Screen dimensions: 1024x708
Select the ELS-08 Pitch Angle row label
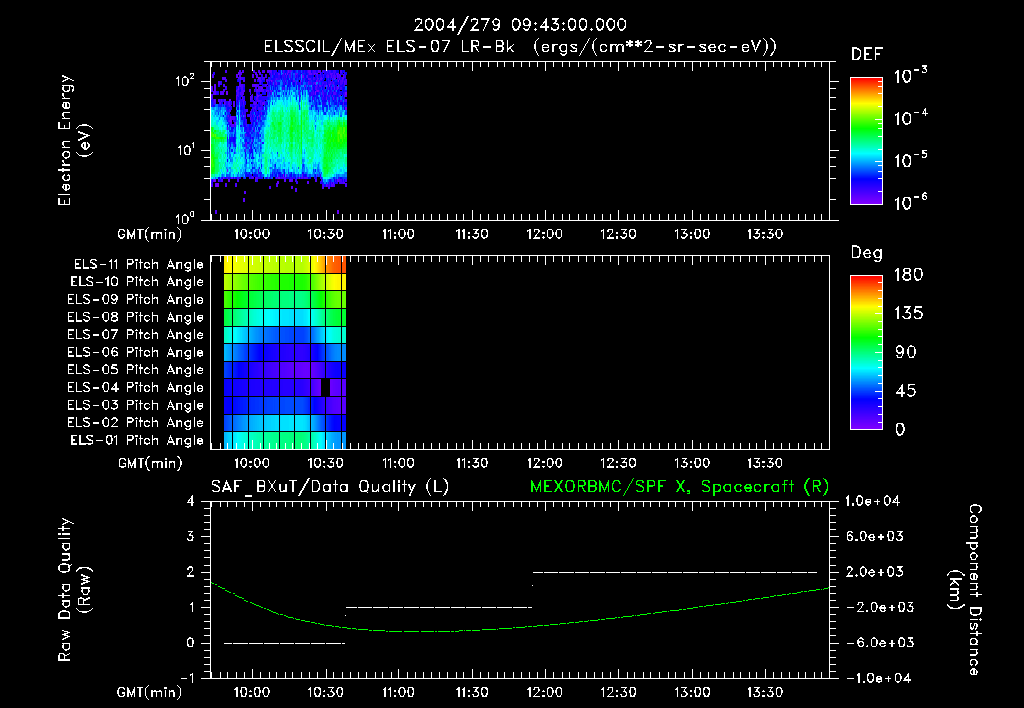(135, 317)
